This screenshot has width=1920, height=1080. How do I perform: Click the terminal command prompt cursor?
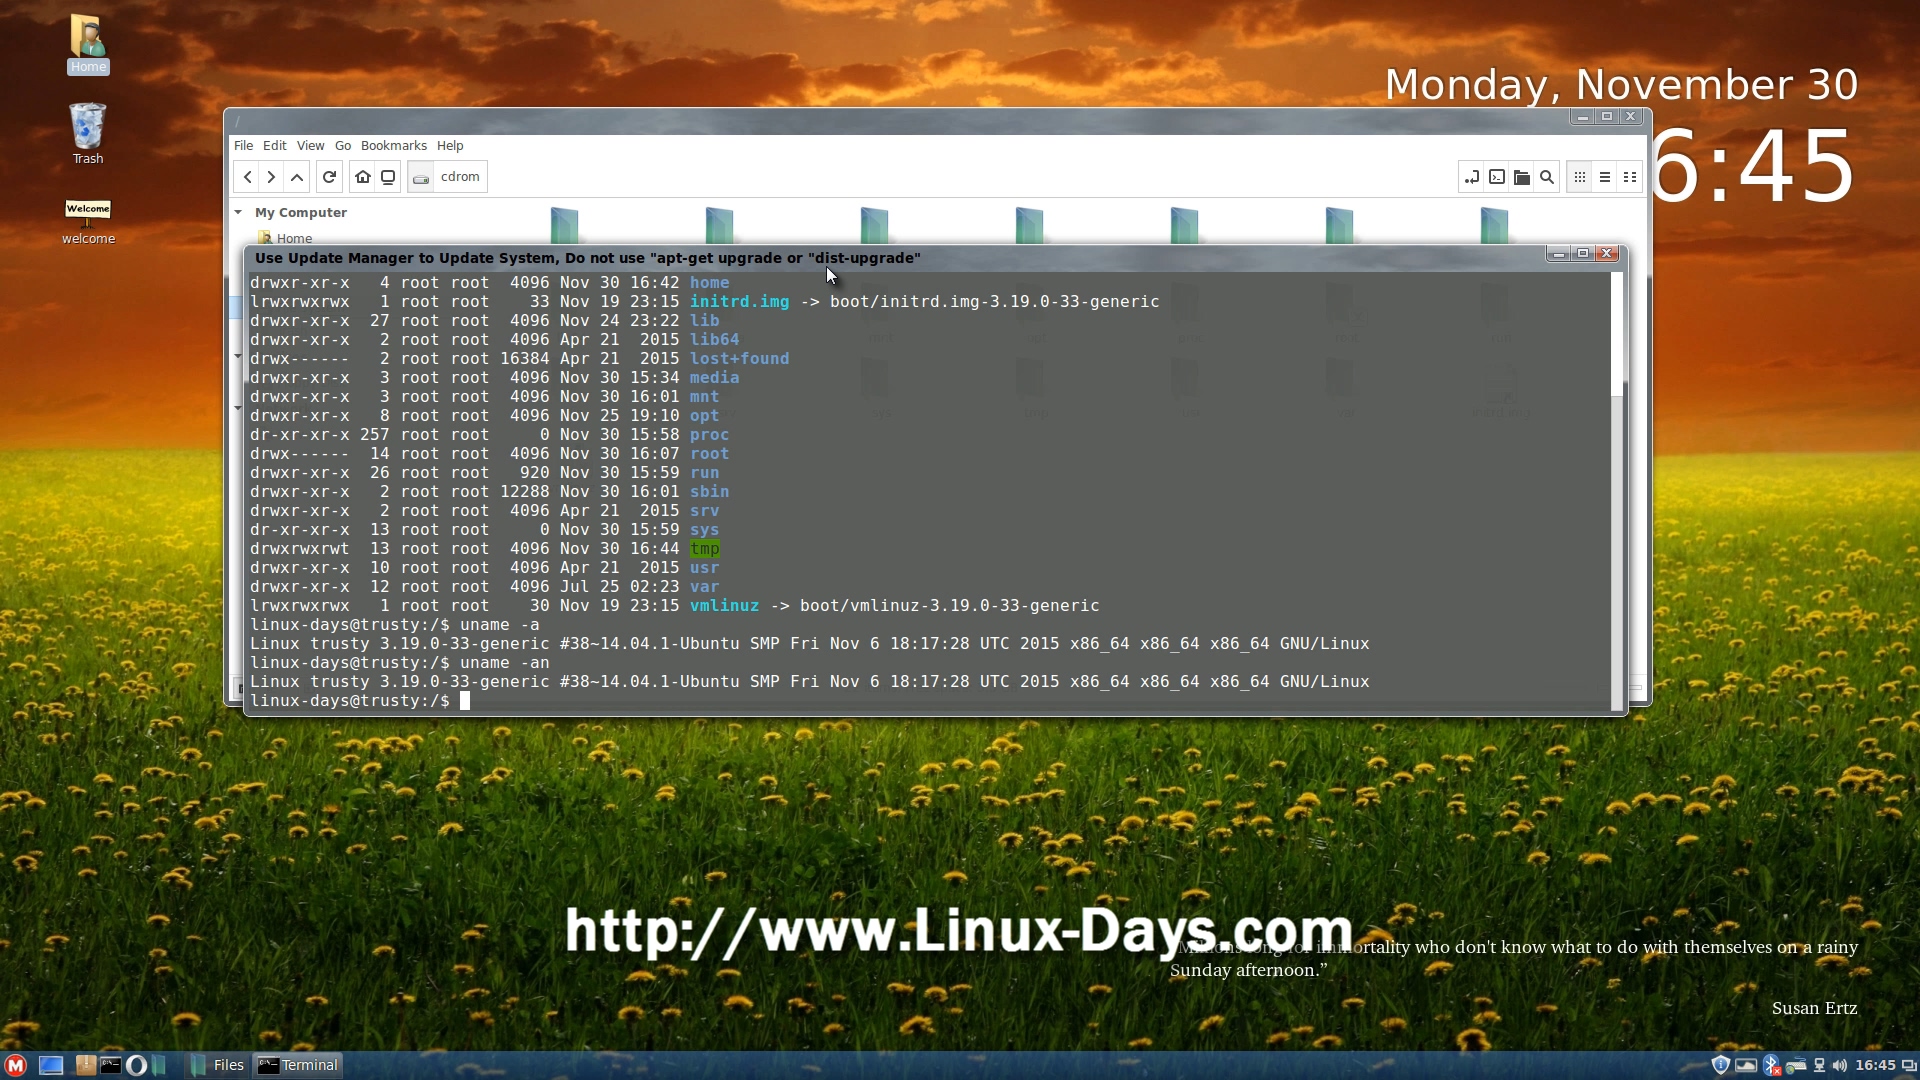tap(465, 701)
